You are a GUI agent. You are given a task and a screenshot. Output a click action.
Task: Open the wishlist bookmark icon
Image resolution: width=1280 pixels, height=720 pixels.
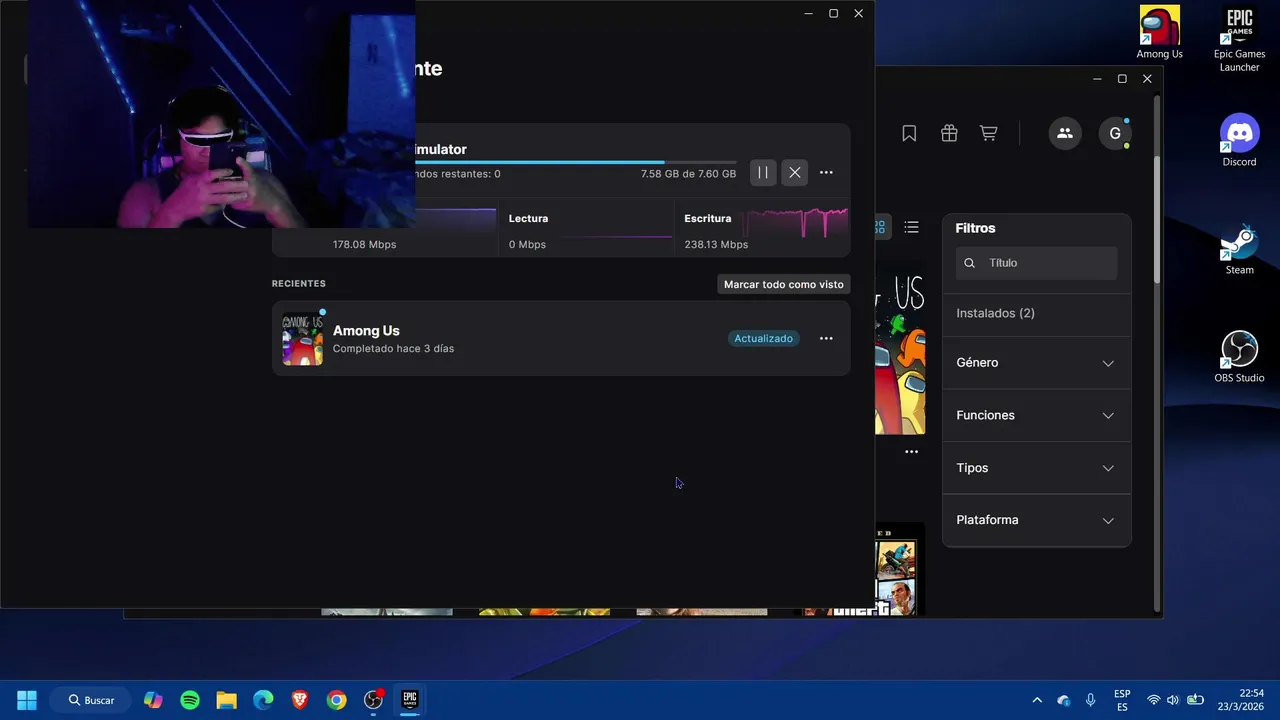pos(909,133)
